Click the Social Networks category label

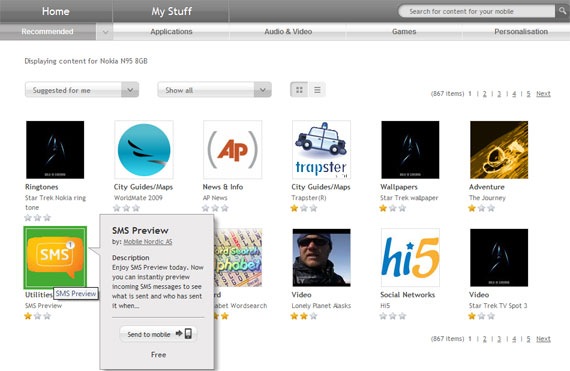(408, 295)
